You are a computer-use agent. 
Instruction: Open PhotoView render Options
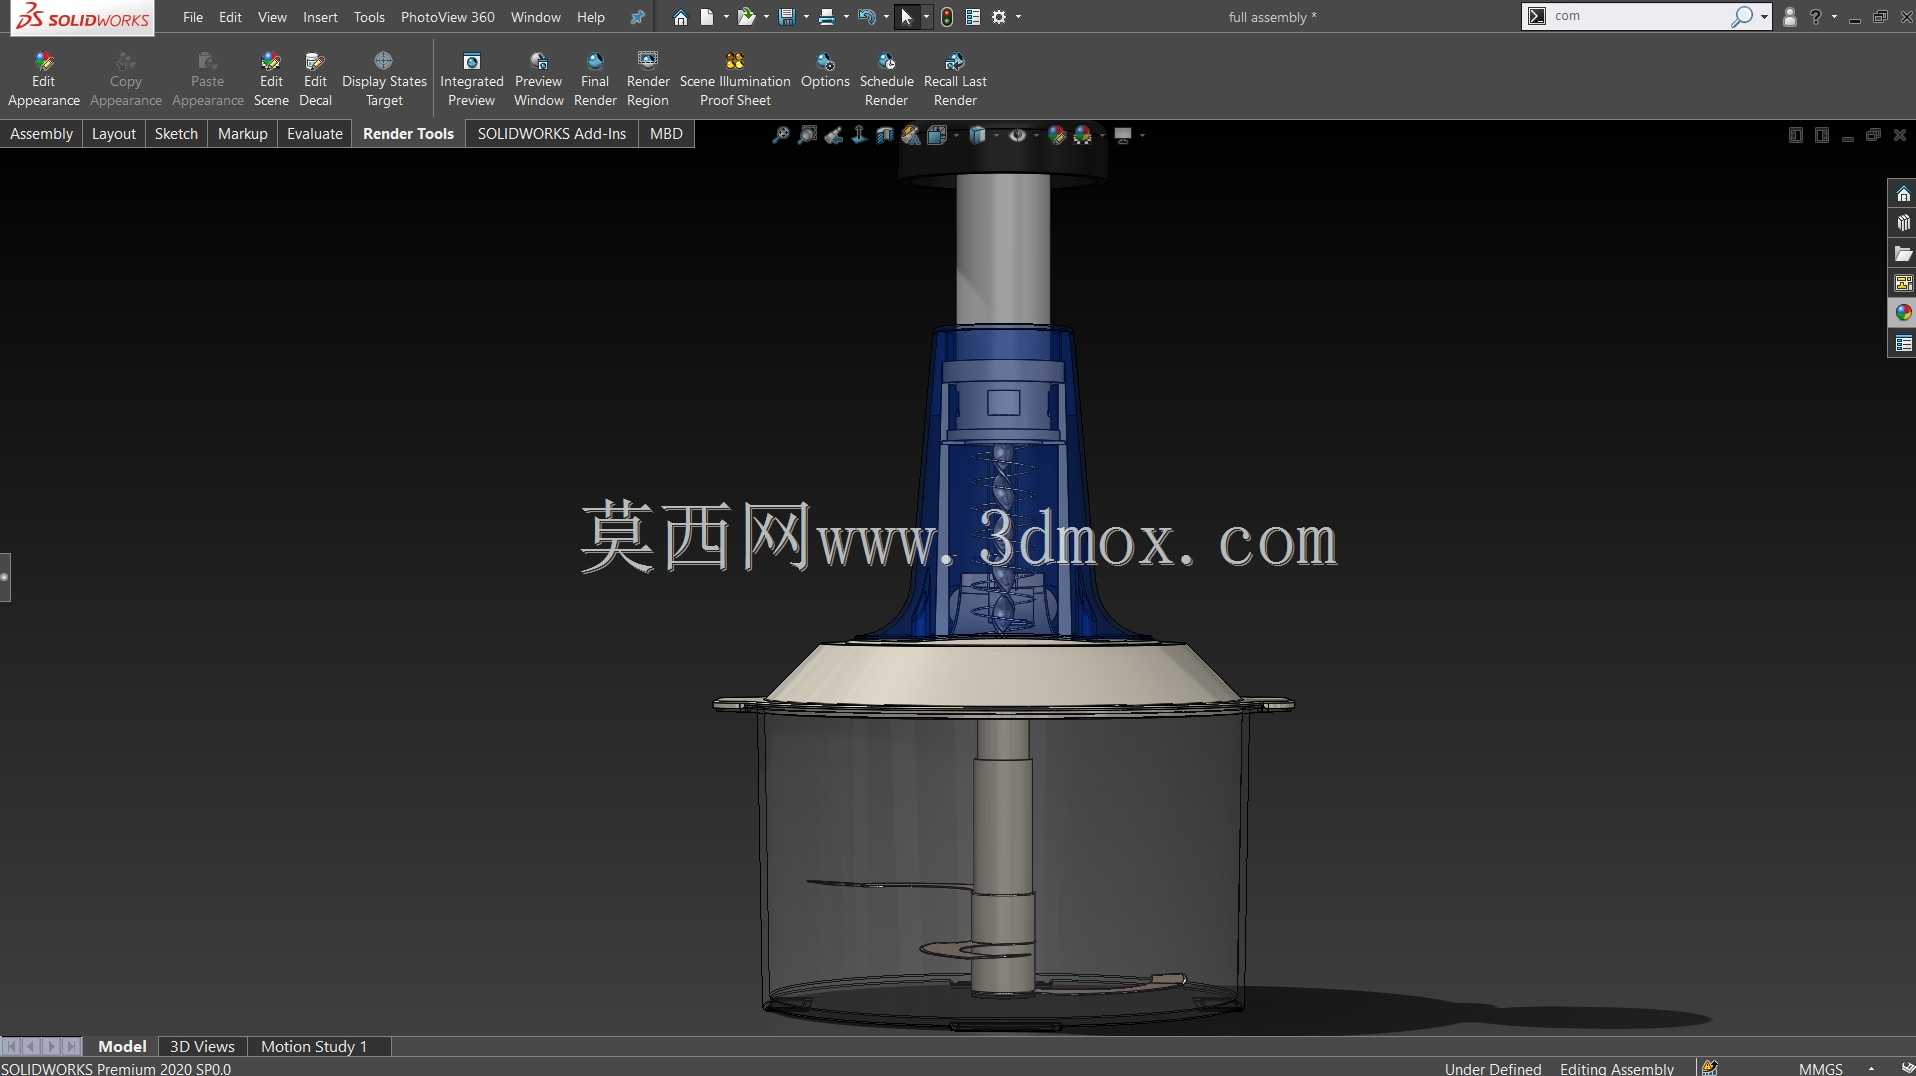(x=825, y=70)
